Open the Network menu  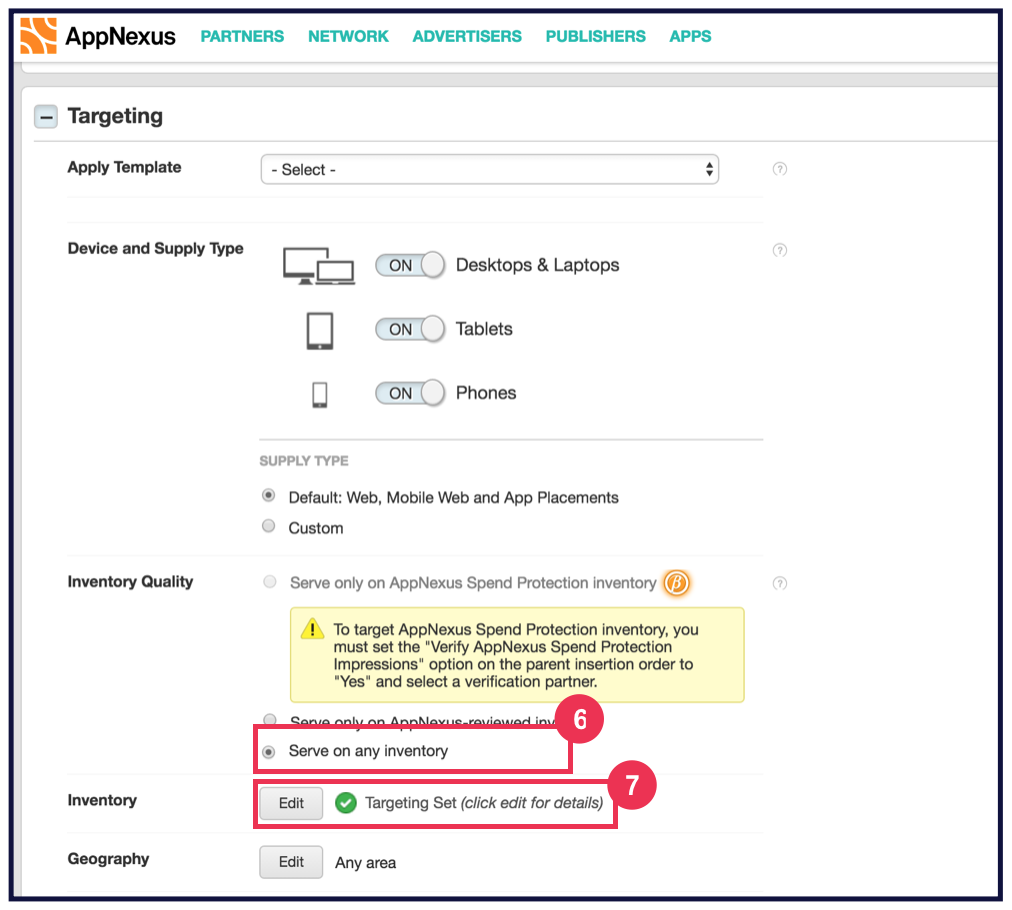point(349,36)
